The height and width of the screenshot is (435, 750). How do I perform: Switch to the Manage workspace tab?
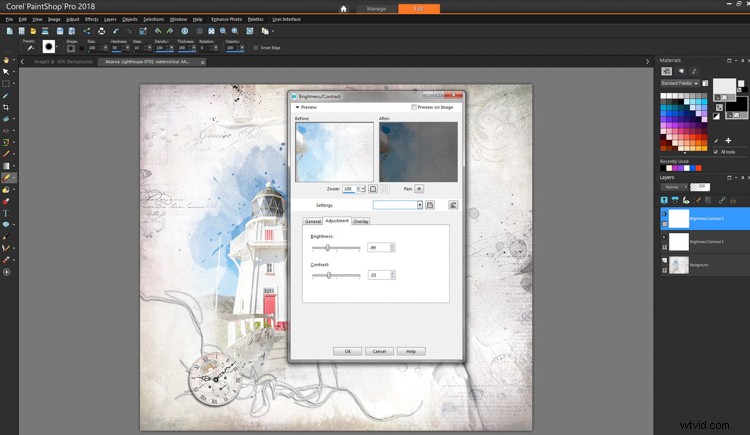click(x=376, y=9)
